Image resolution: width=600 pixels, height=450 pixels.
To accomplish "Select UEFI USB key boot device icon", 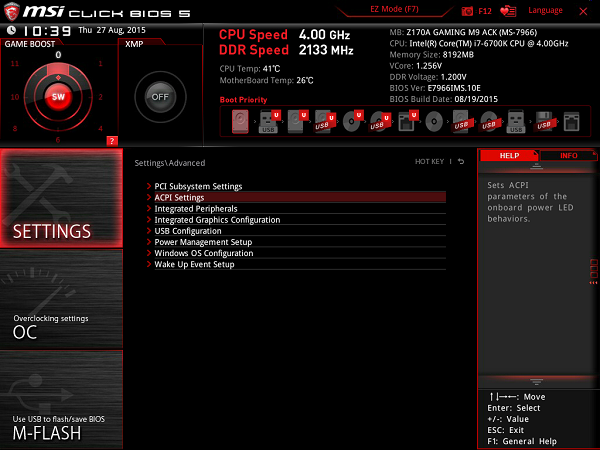I will 269,122.
